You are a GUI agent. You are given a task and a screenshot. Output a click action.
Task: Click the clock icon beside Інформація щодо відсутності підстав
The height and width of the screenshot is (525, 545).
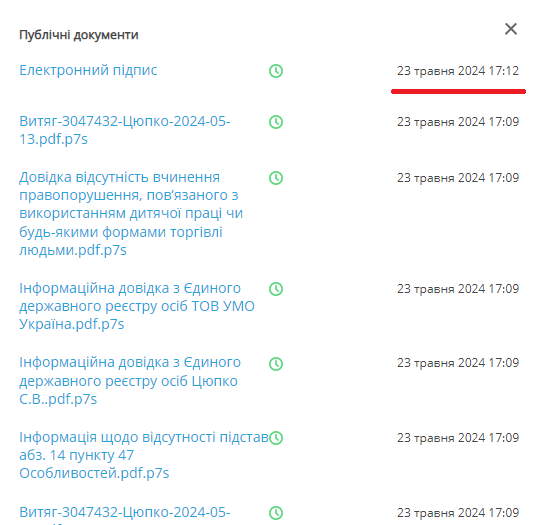(x=276, y=438)
